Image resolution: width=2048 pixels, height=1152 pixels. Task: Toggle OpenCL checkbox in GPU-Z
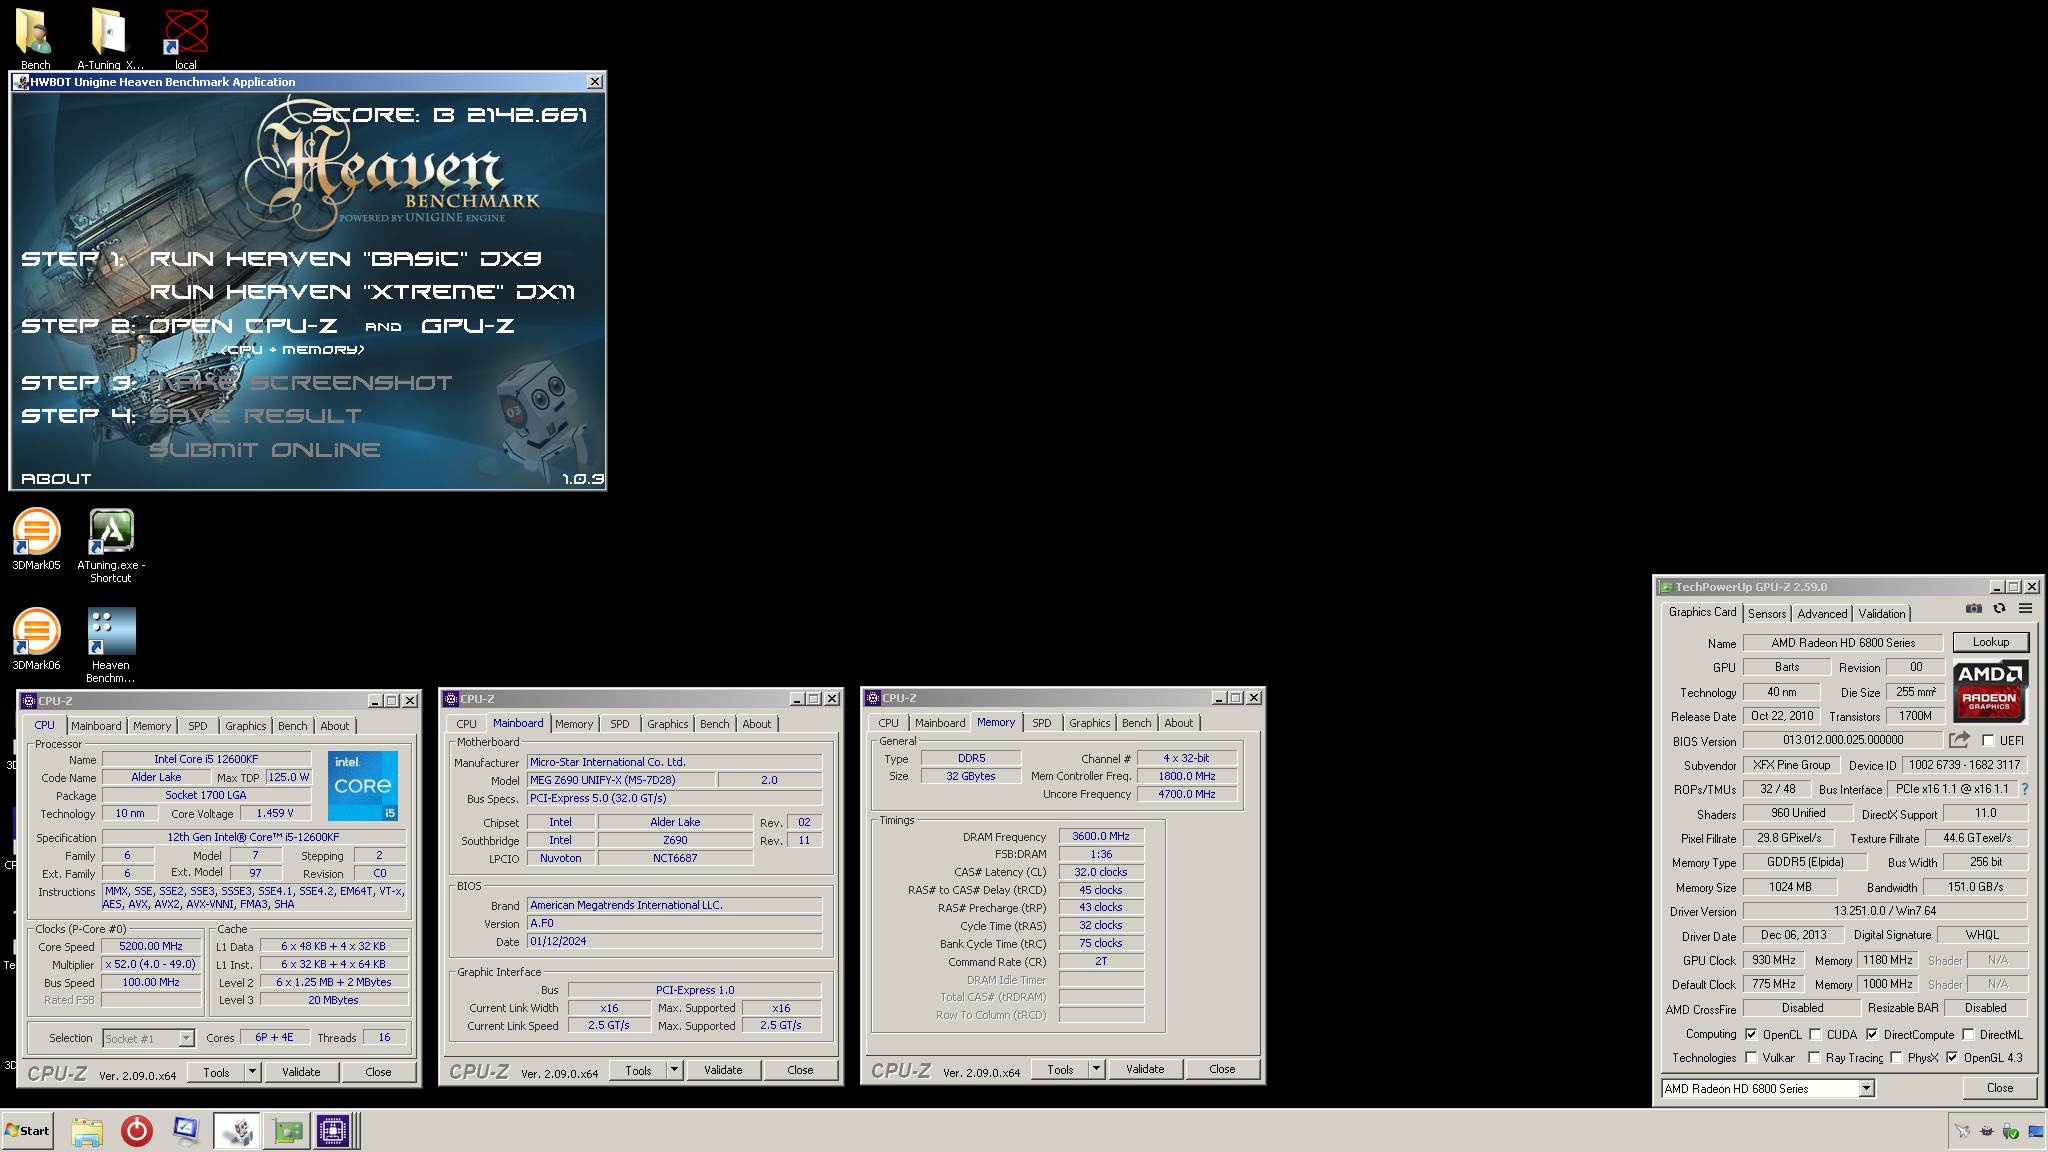(1751, 1035)
